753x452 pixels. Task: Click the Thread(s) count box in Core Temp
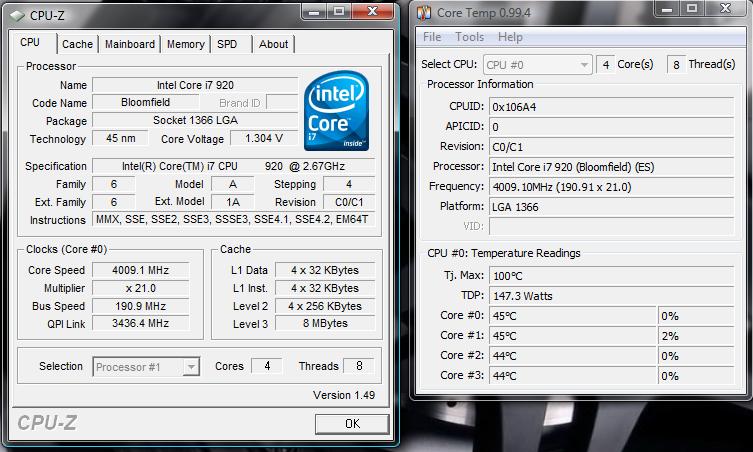[x=676, y=64]
